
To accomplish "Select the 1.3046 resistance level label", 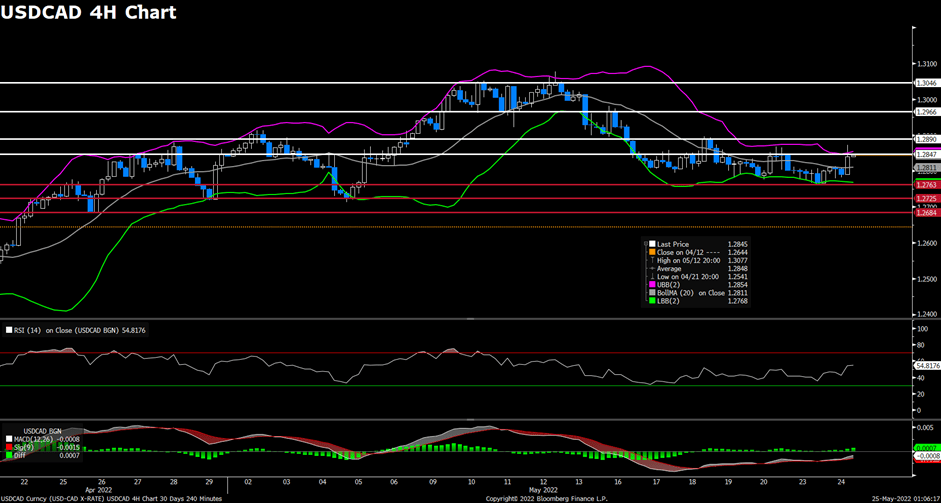I will coord(925,83).
